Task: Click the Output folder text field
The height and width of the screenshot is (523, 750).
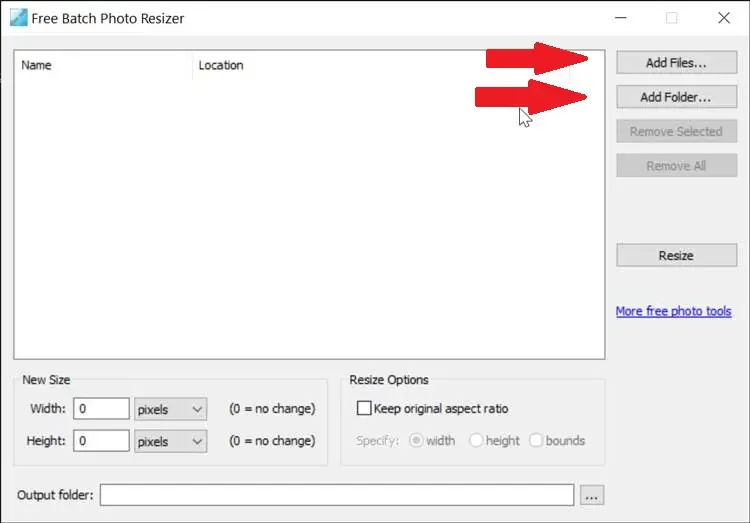Action: click(337, 495)
